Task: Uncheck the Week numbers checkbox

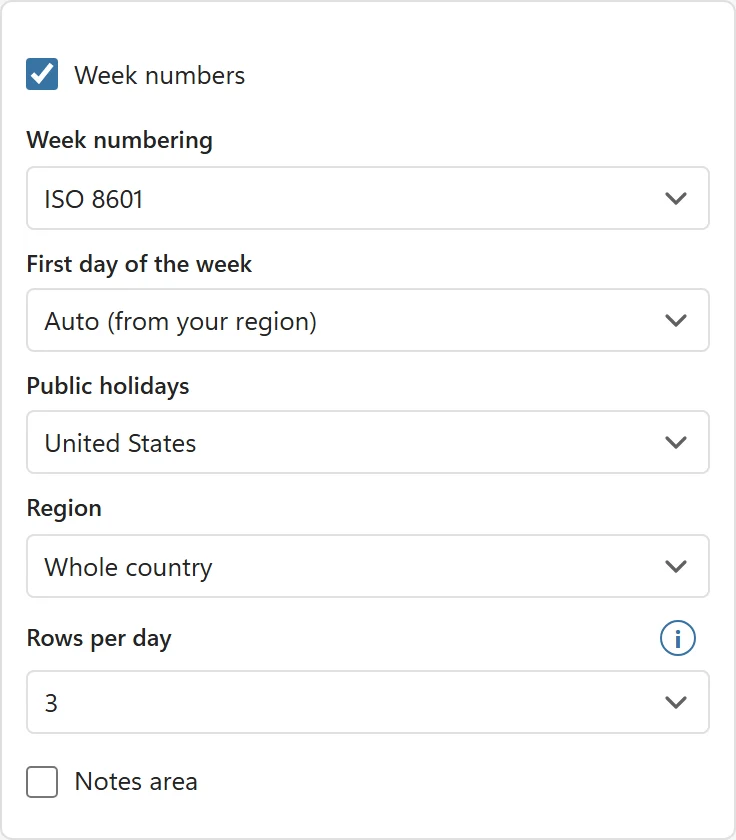Action: [x=42, y=74]
